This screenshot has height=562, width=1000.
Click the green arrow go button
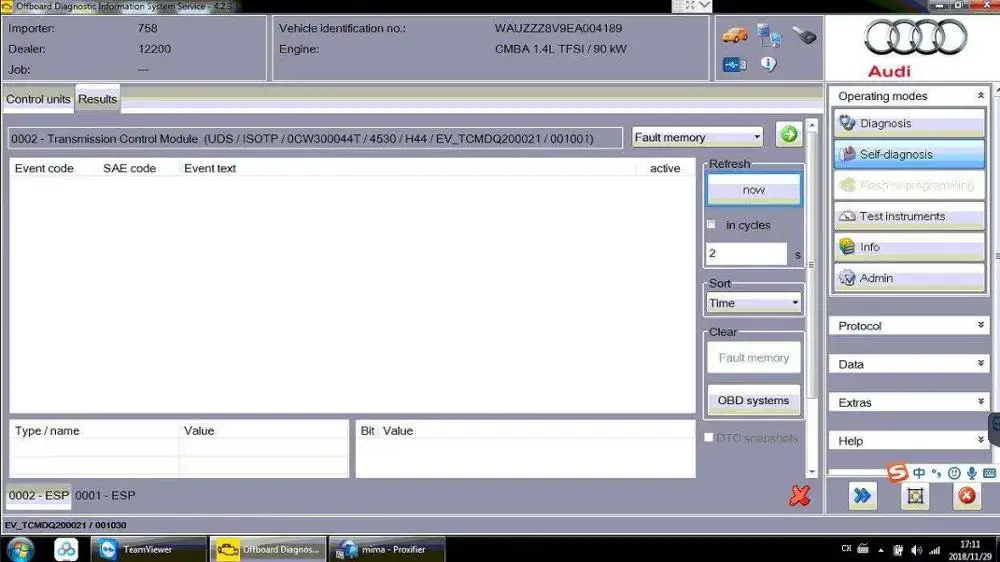tap(789, 135)
